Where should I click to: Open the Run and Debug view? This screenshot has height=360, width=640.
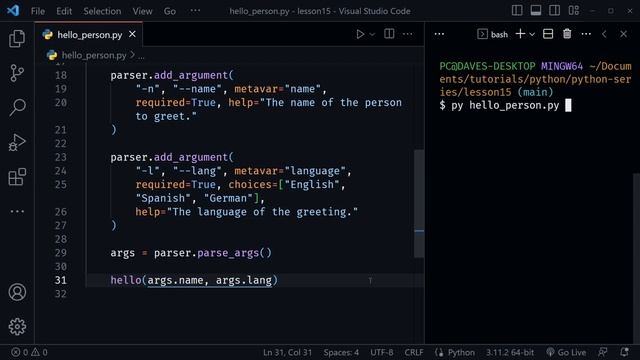tap(17, 142)
